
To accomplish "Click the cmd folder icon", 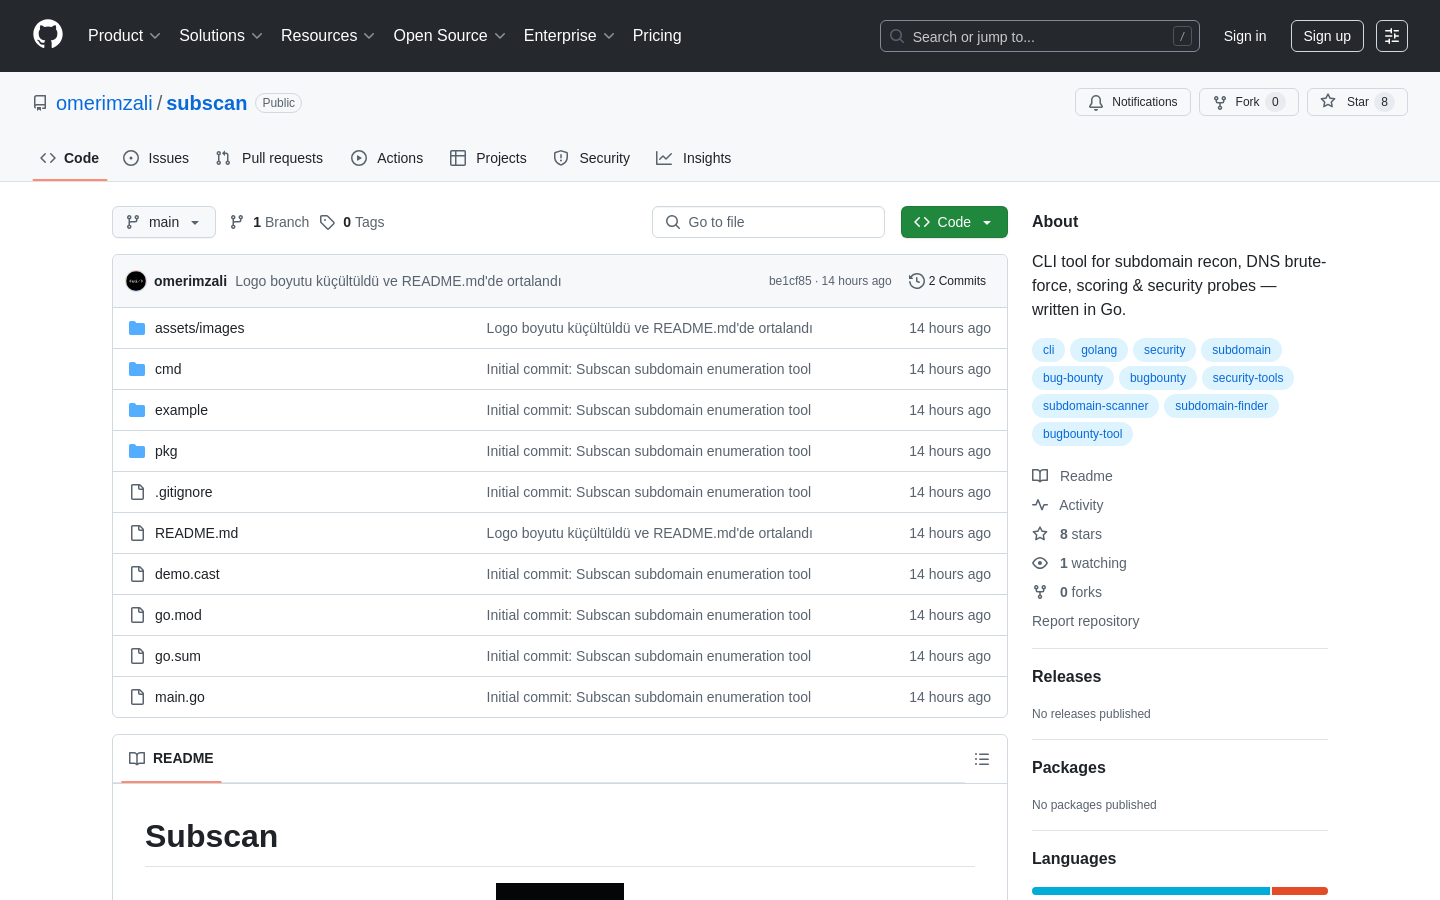I will click(x=137, y=369).
